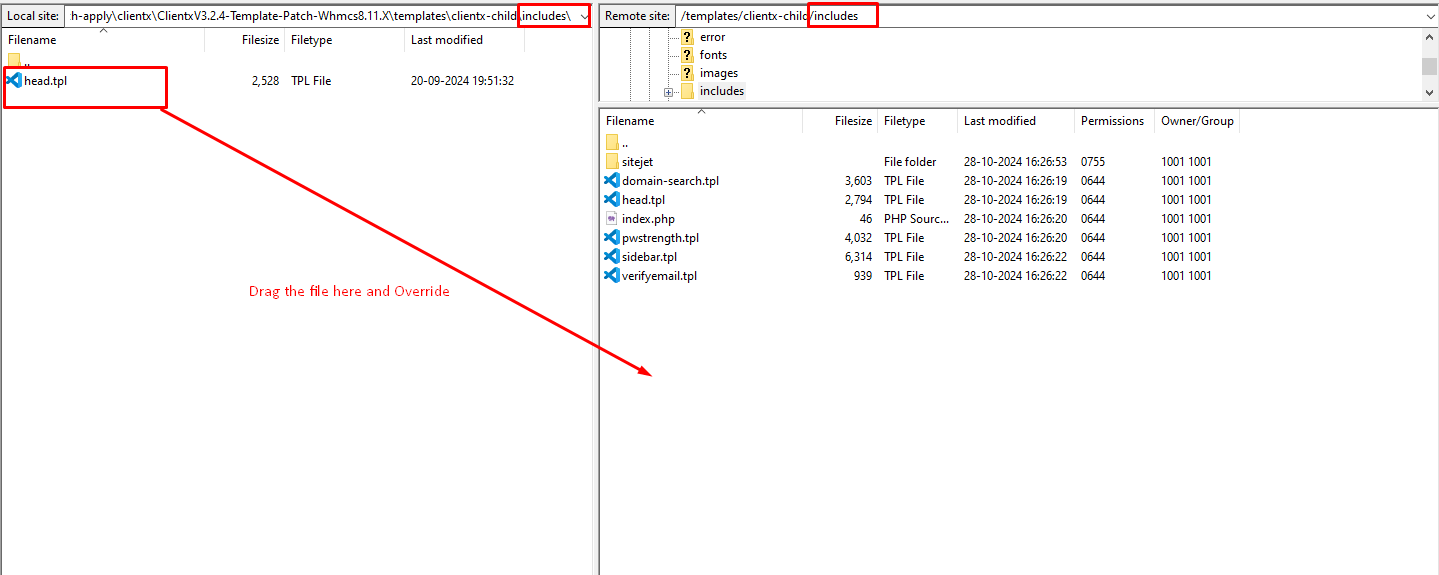Select the images folder in remote tree

point(718,73)
